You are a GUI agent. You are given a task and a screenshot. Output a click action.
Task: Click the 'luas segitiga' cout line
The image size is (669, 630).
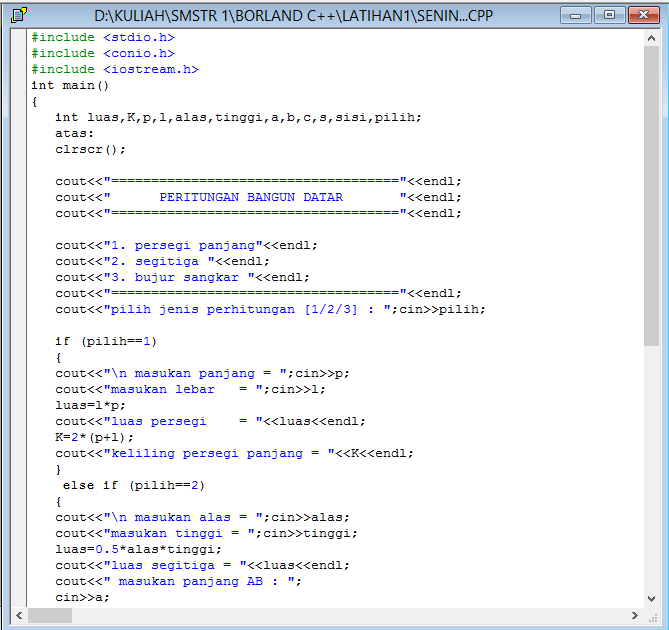(x=202, y=565)
